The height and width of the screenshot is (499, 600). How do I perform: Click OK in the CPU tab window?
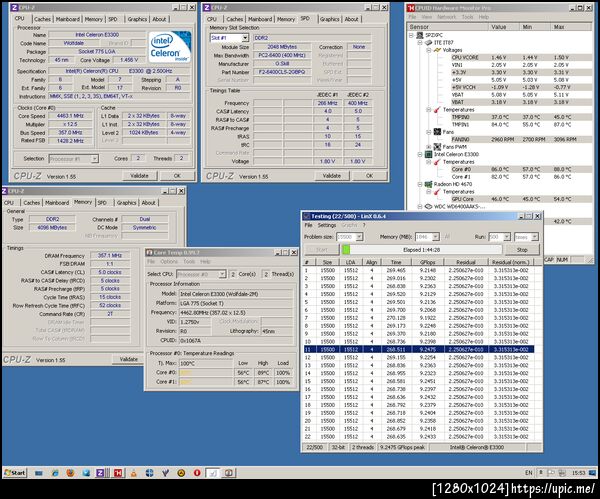(177, 176)
